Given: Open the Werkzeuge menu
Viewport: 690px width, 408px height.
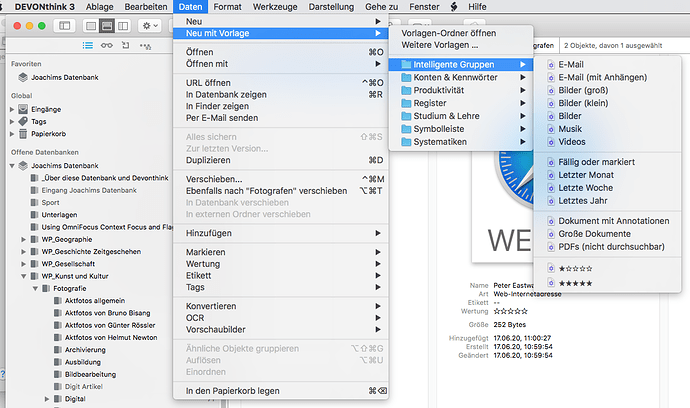Looking at the screenshot, I should (275, 7).
